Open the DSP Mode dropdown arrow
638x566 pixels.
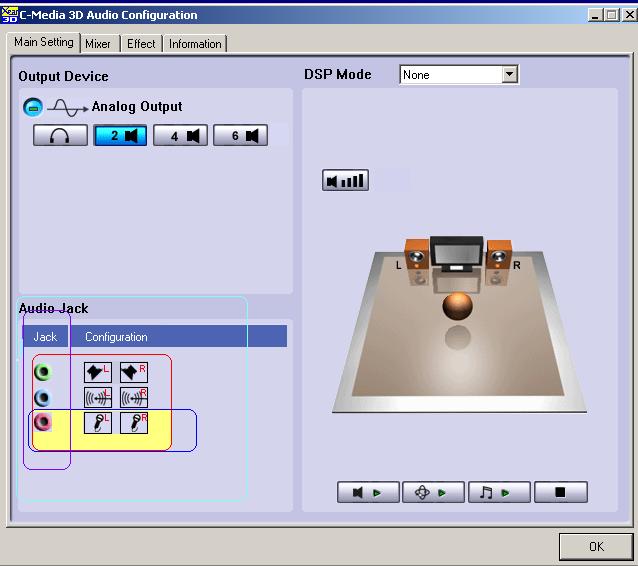pyautogui.click(x=509, y=74)
